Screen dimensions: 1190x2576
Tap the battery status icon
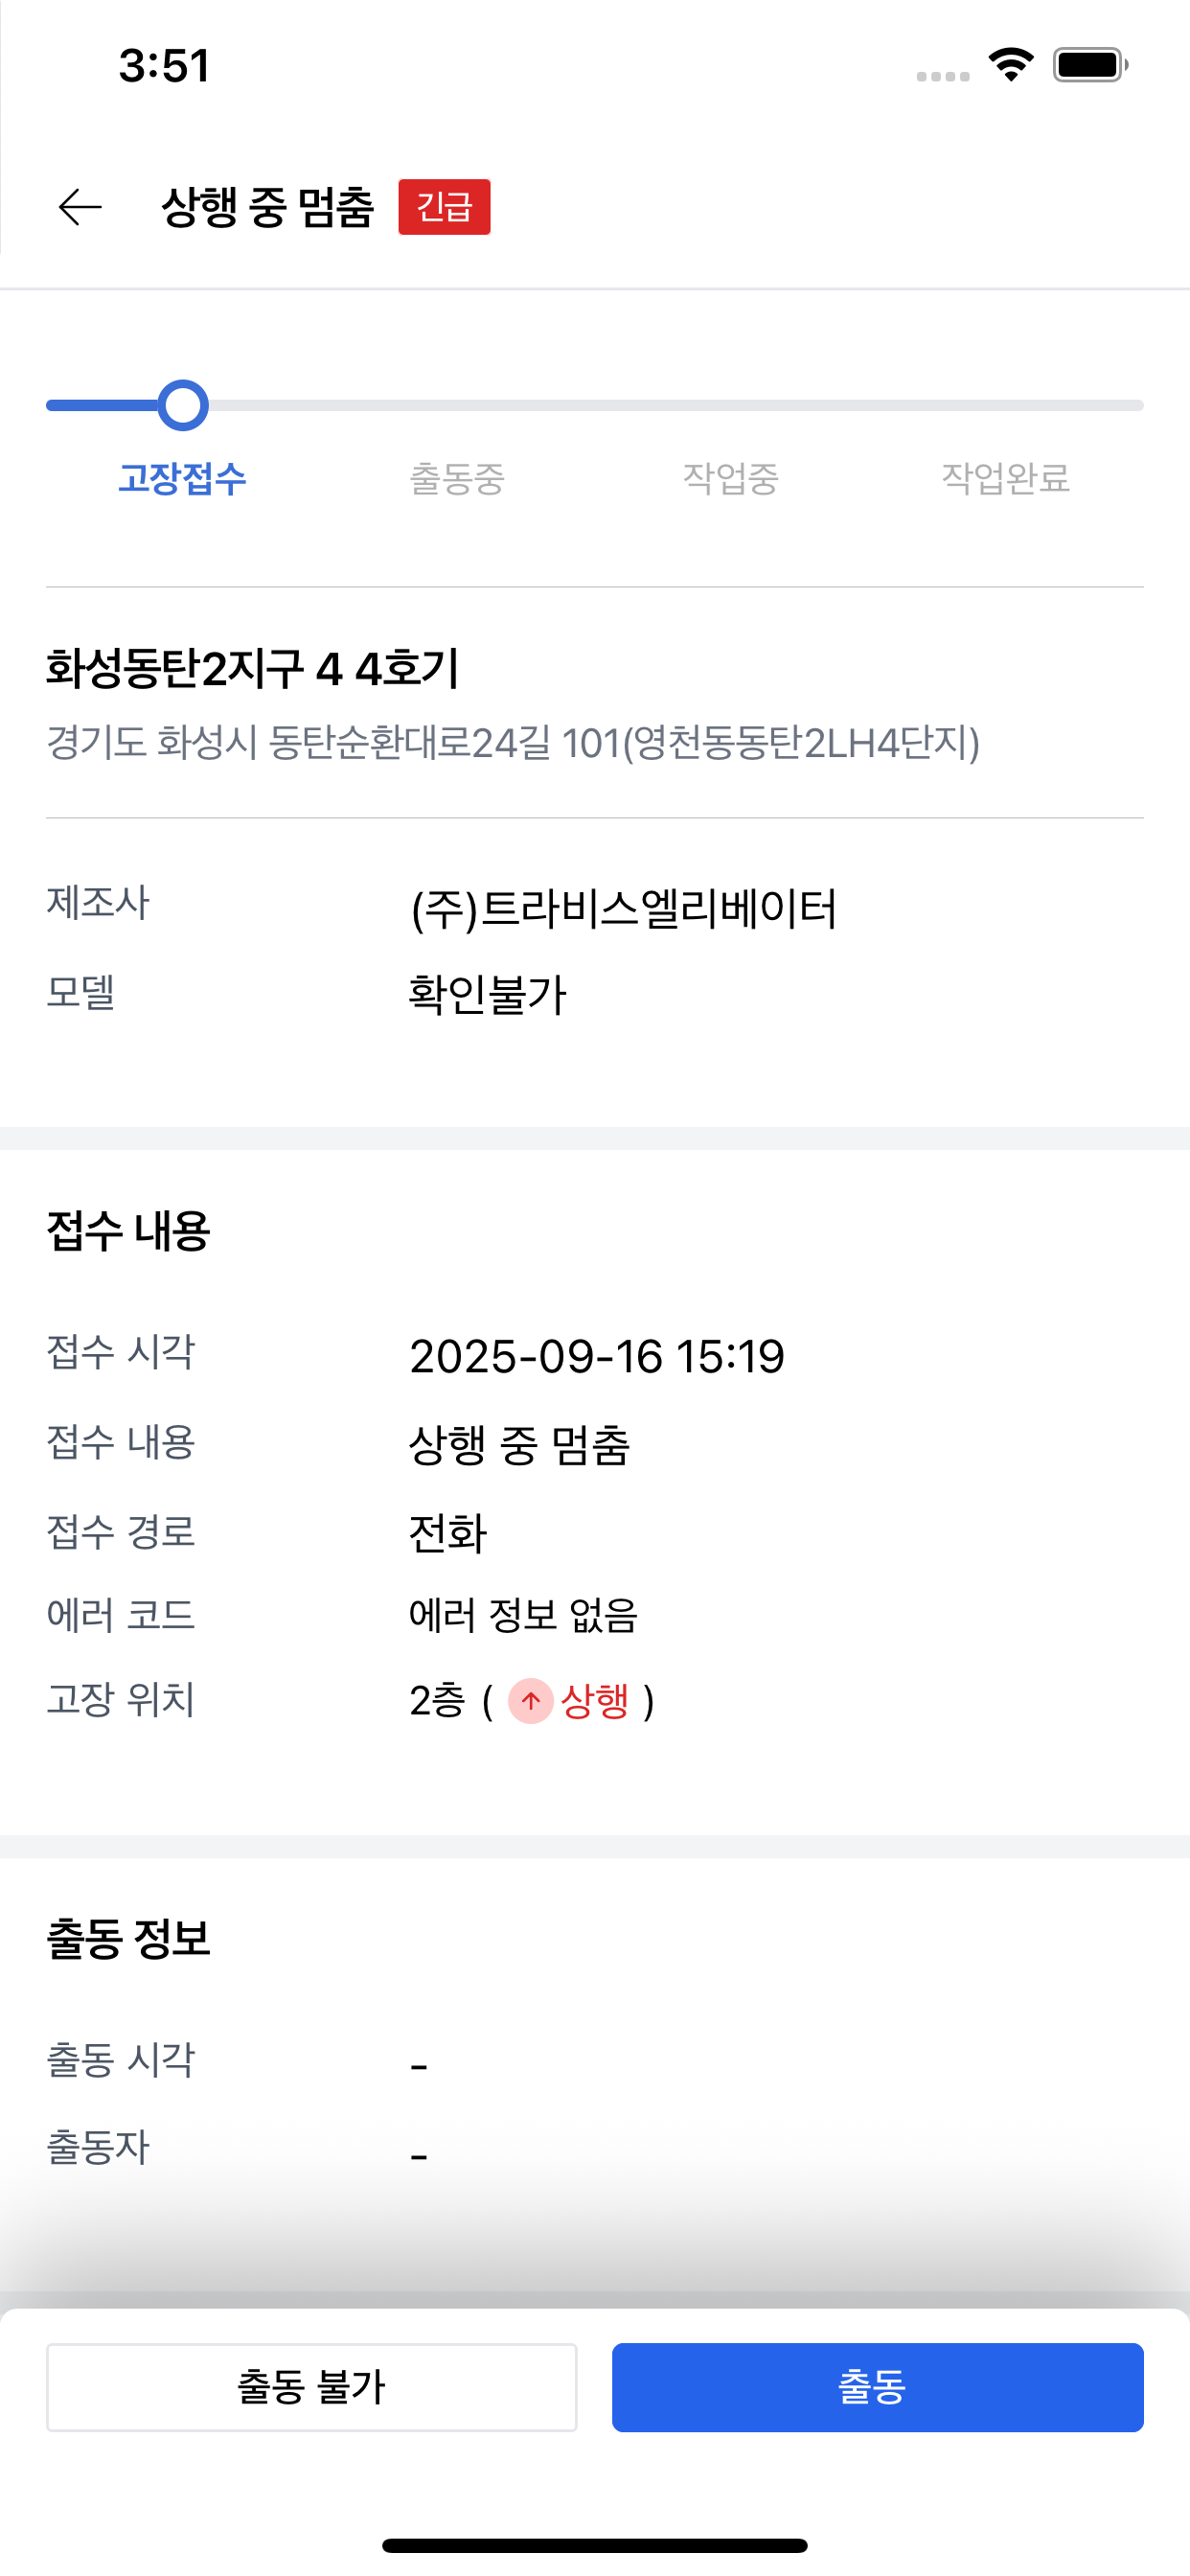(x=1090, y=65)
